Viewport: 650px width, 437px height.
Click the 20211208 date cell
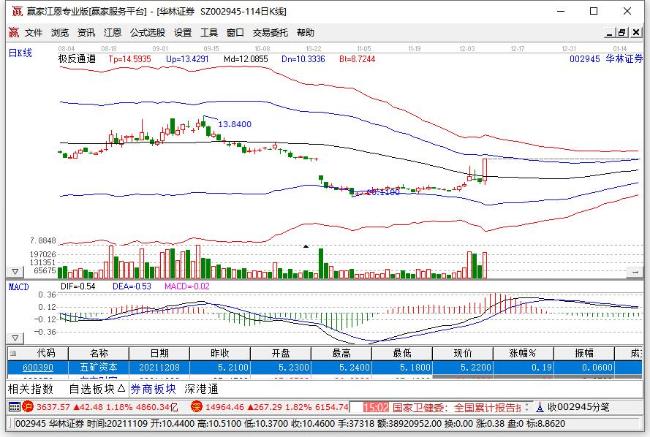[159, 367]
